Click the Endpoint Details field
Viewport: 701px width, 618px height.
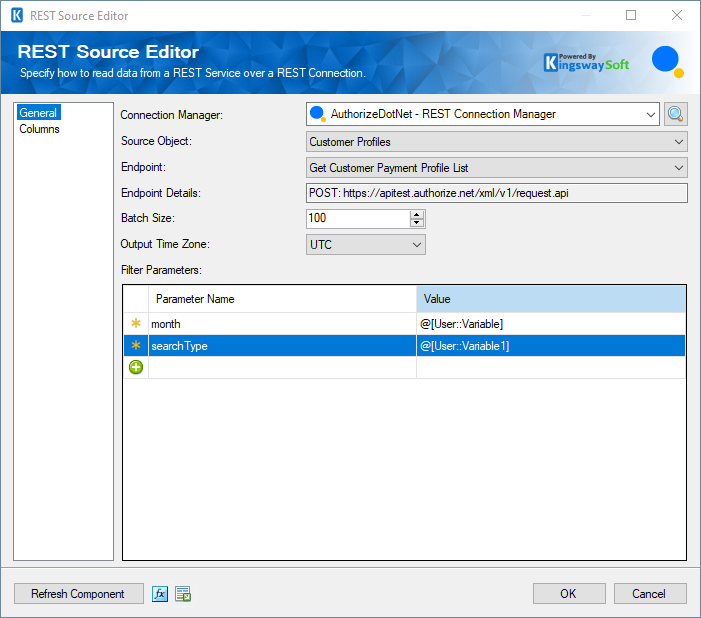497,193
